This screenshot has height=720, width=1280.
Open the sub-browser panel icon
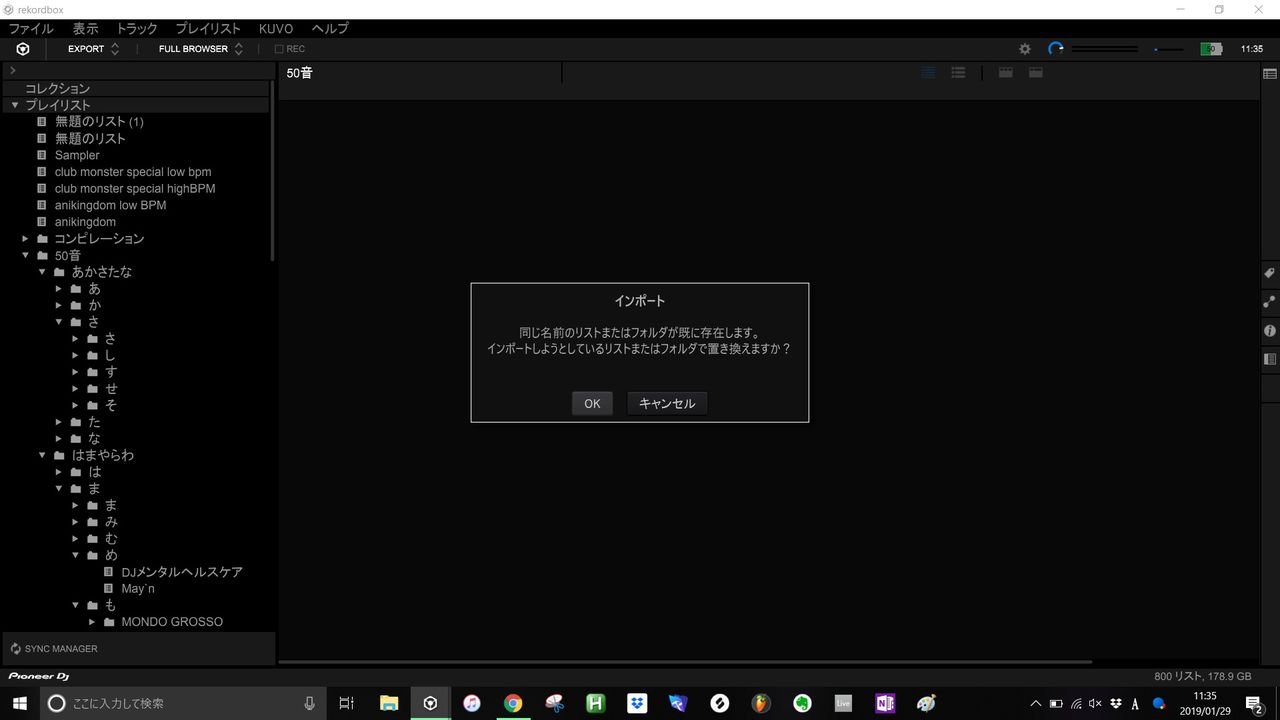1270,359
